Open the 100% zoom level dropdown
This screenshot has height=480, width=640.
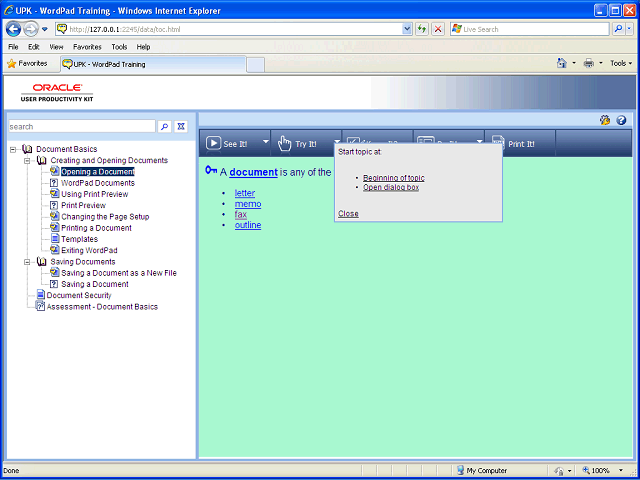[x=621, y=470]
